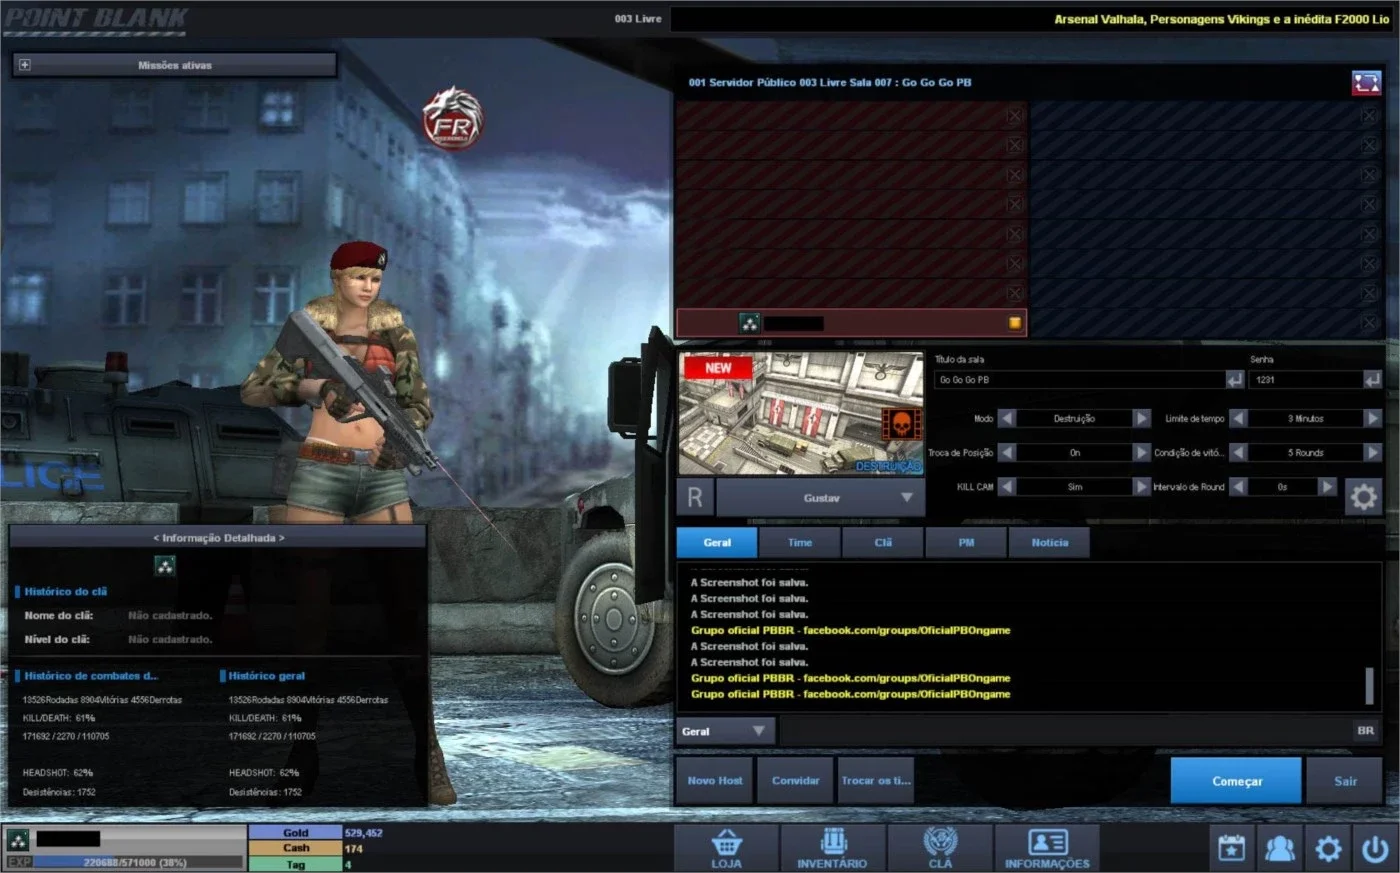
Task: Open the friends list icon
Action: click(x=1280, y=849)
